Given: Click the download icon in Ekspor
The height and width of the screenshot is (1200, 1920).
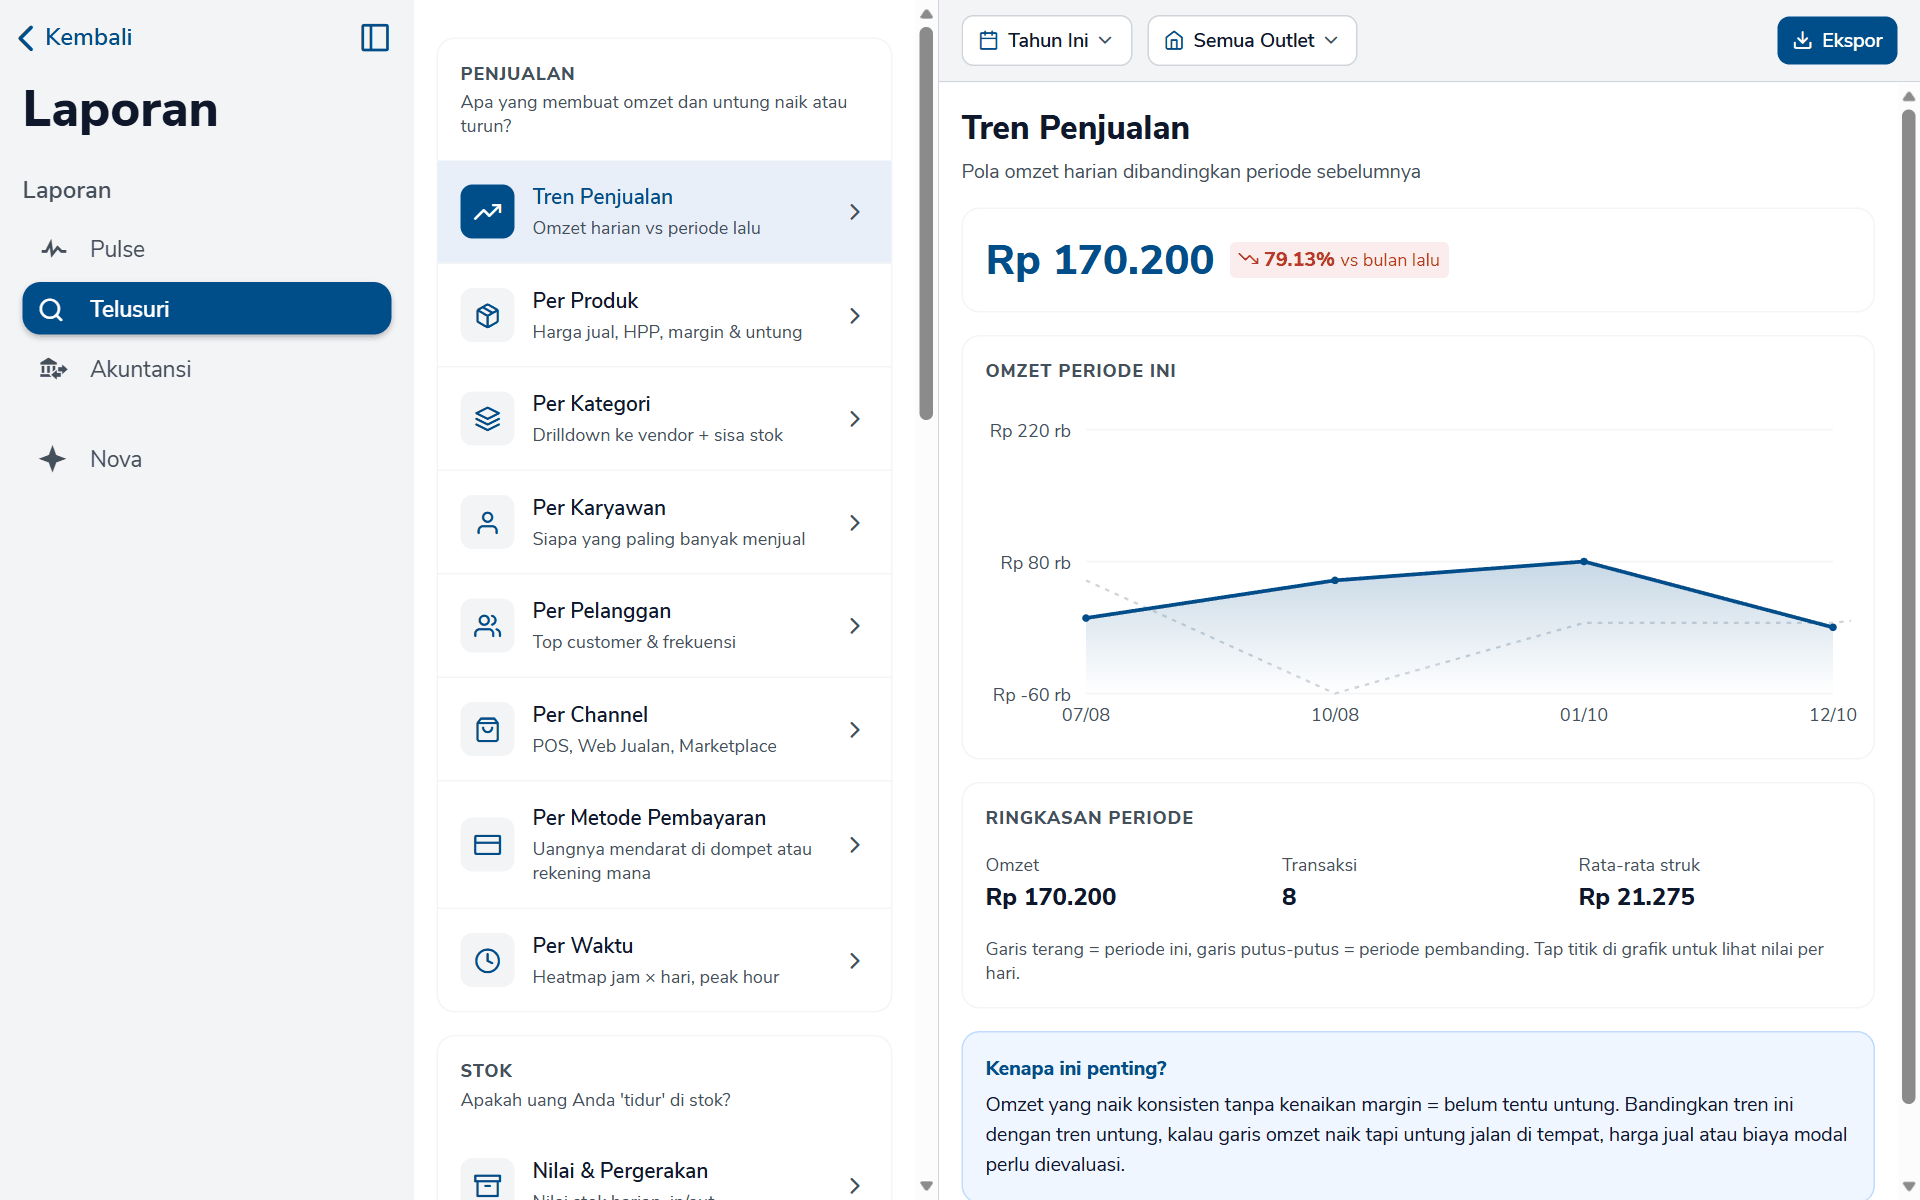Looking at the screenshot, I should click(x=1802, y=41).
